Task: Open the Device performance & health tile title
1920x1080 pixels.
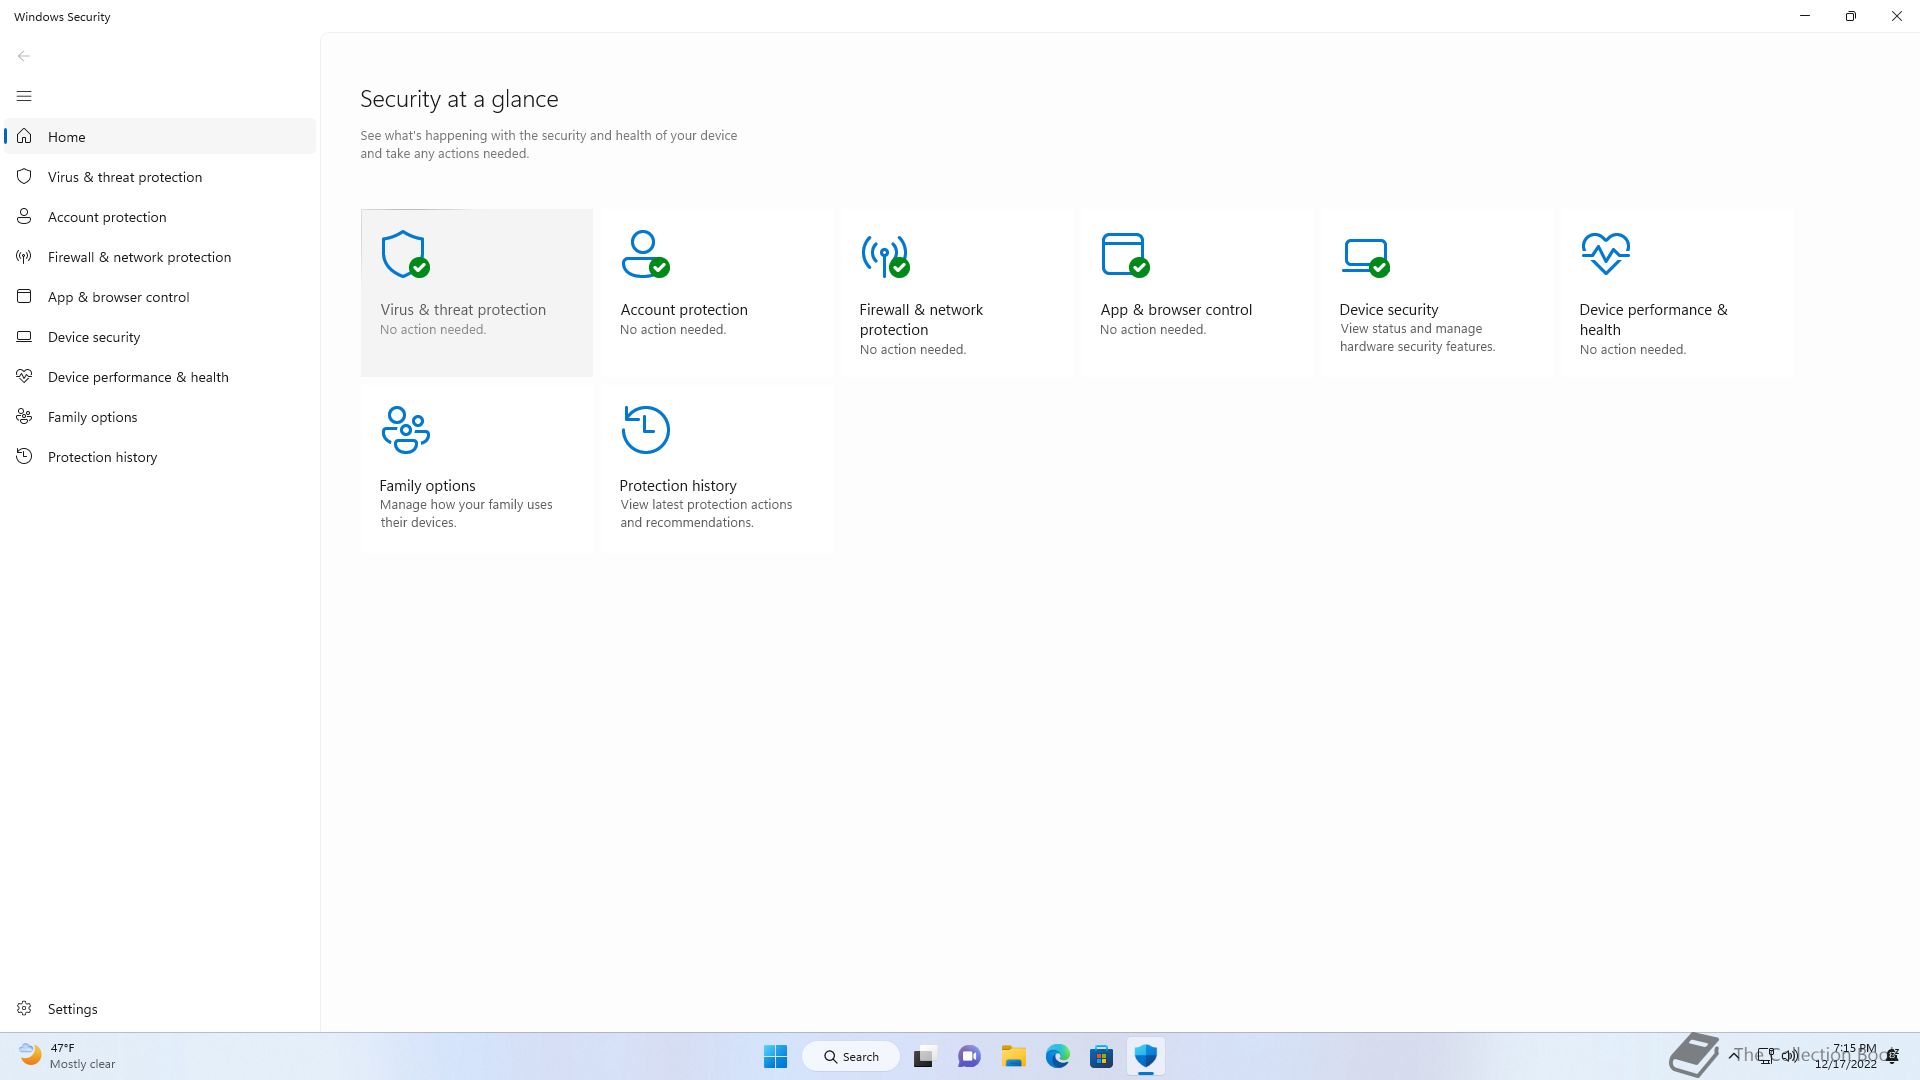Action: [1653, 320]
